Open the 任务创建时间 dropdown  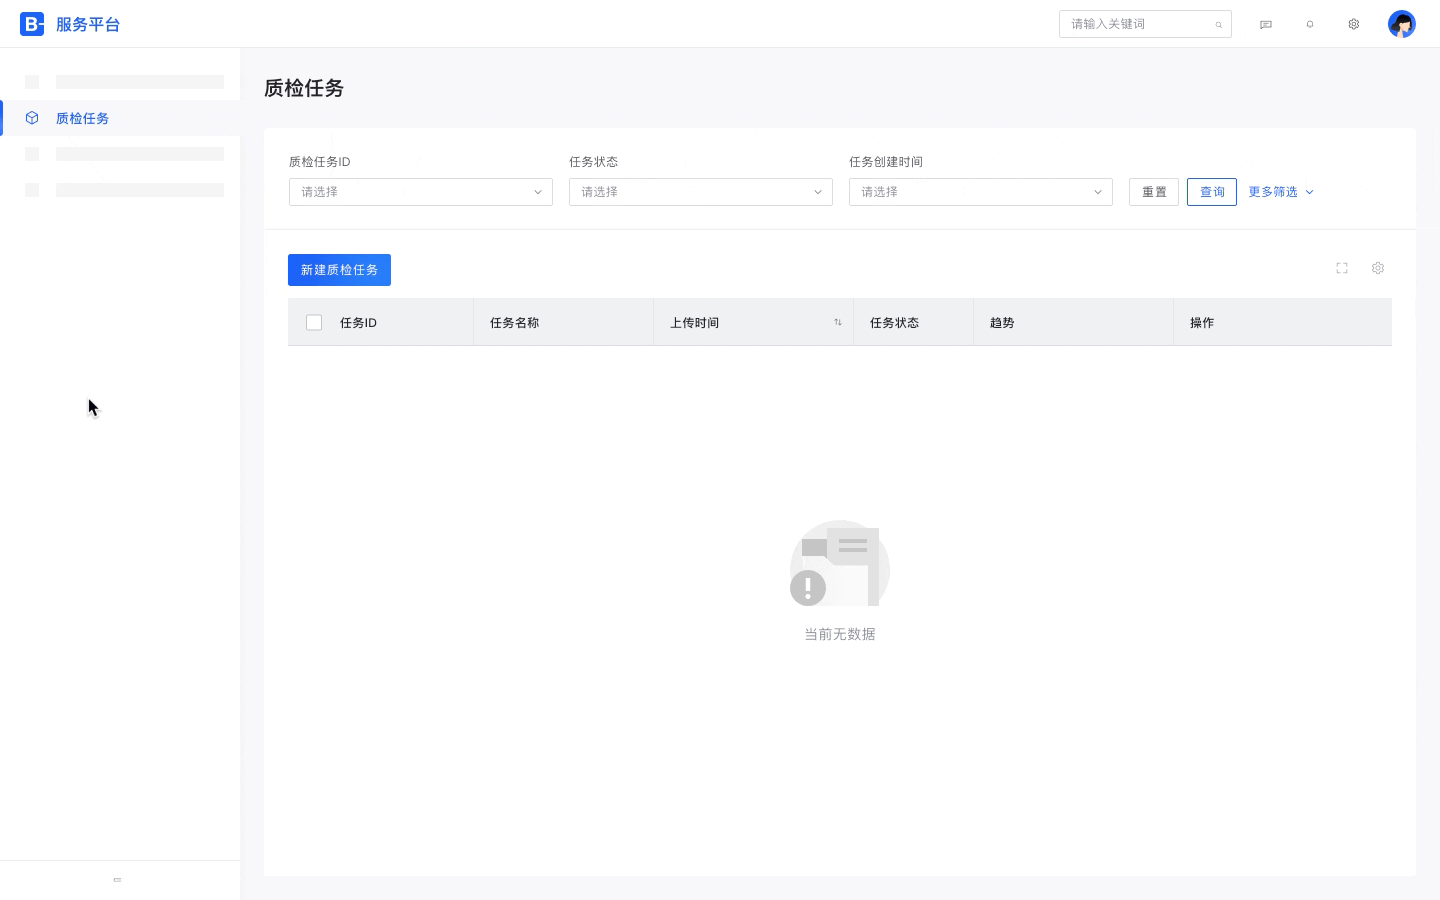[981, 192]
